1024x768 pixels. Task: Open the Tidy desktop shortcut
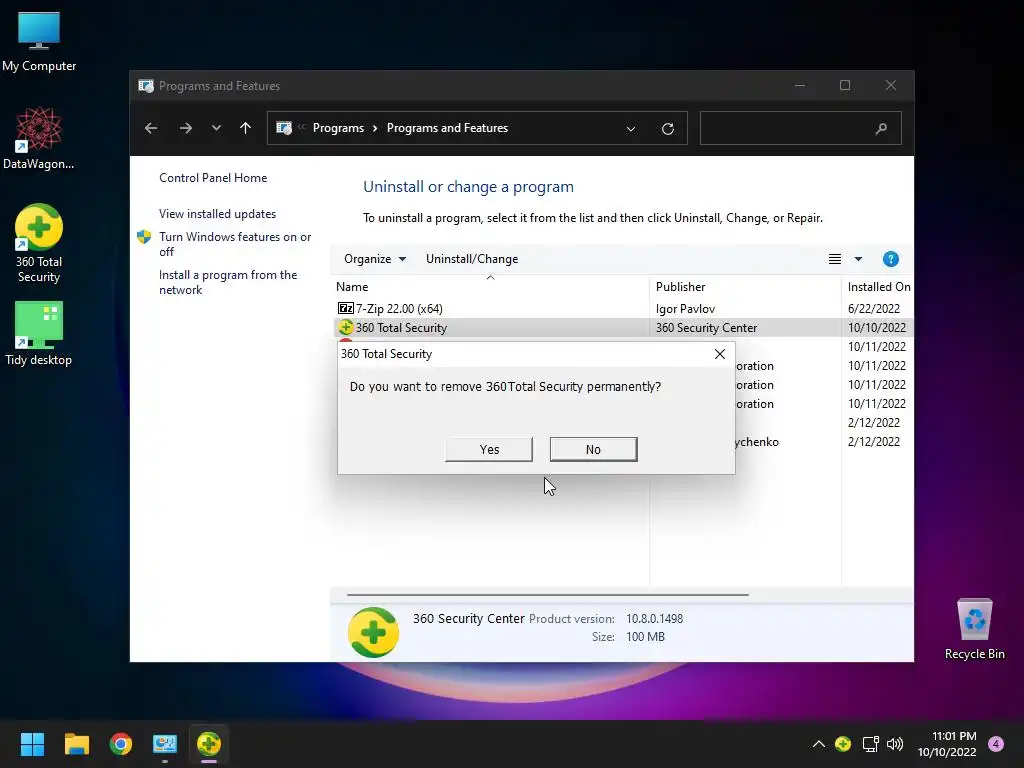39,334
